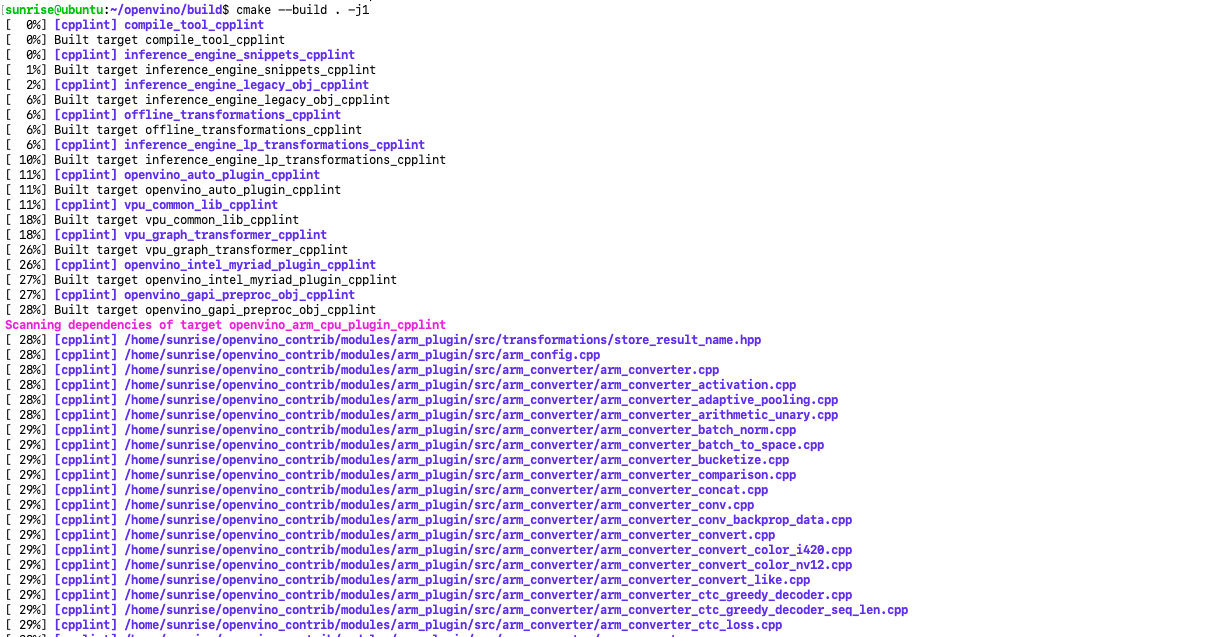Click the 'sunrise@ubuntu' prompt text
The width and height of the screenshot is (1227, 637).
54,9
